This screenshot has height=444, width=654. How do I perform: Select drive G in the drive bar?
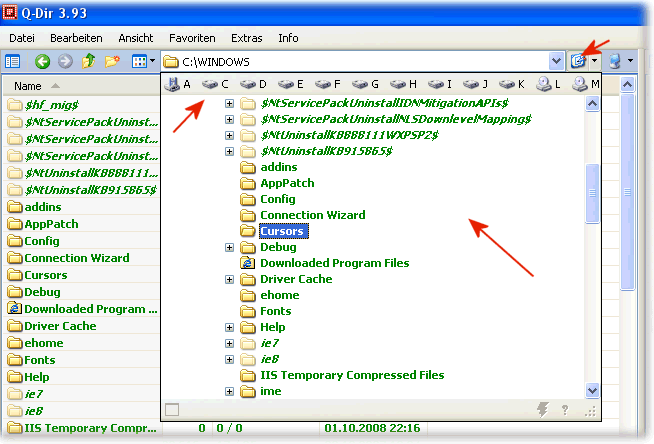pos(365,85)
